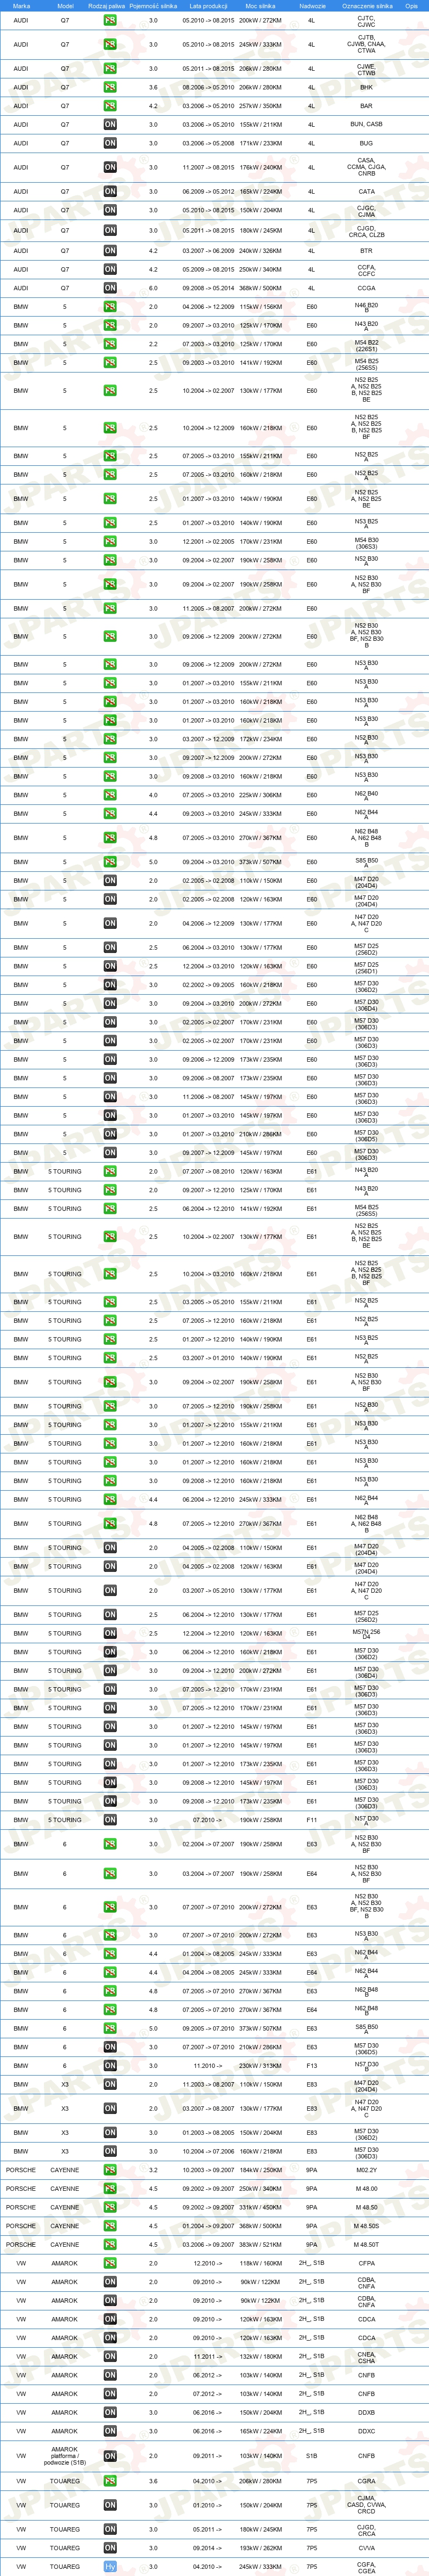Screen dimensions: 429x2576
Task: Select the petrol icon for Audi Q7 BAR engine
Action: click(x=110, y=106)
